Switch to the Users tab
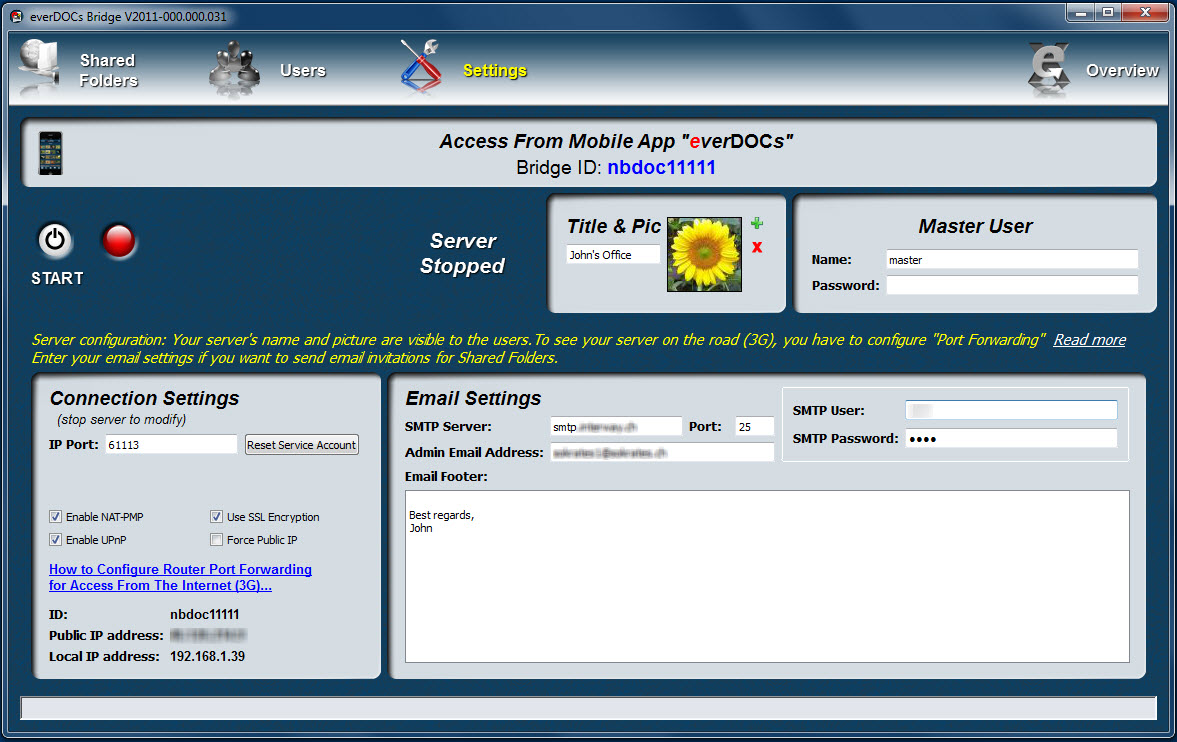 [303, 71]
